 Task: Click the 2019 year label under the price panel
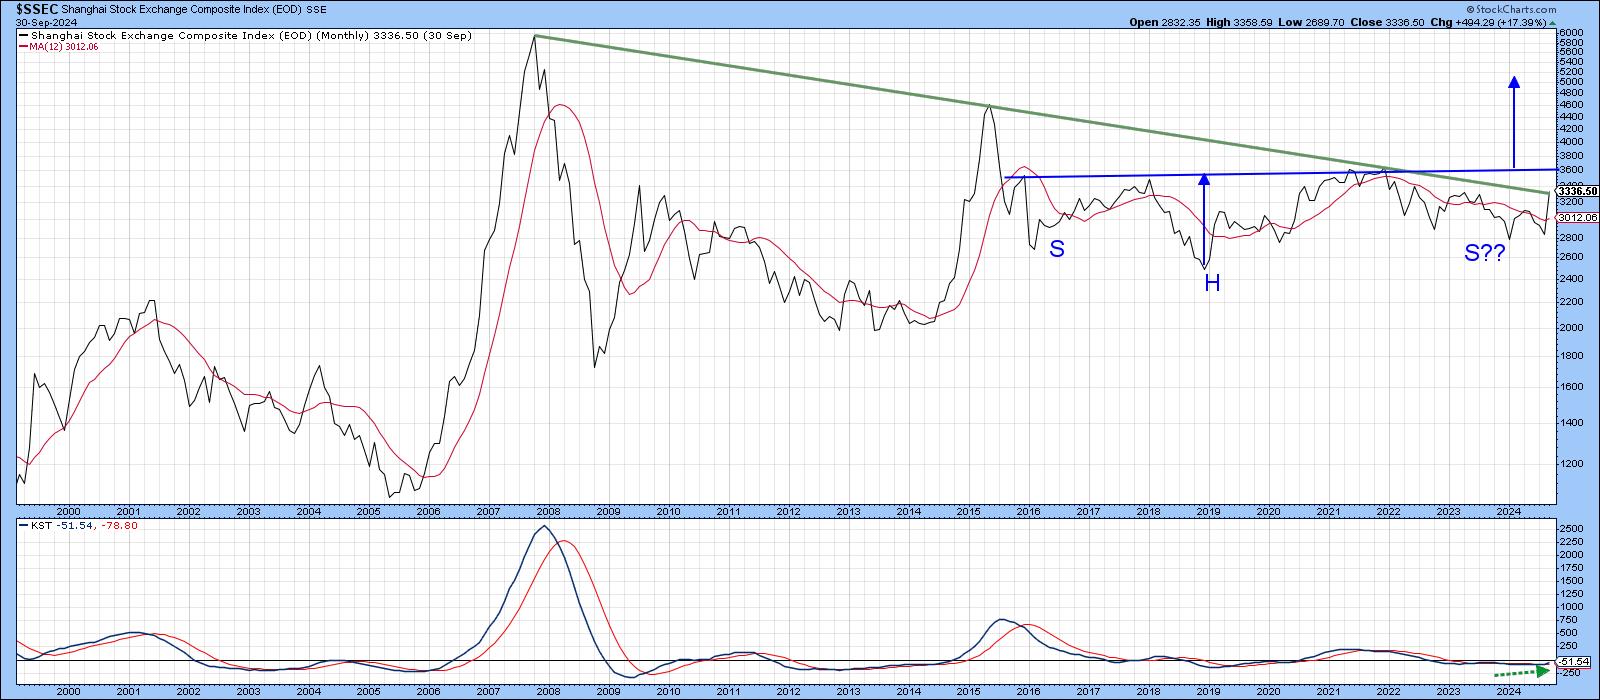click(x=1208, y=510)
